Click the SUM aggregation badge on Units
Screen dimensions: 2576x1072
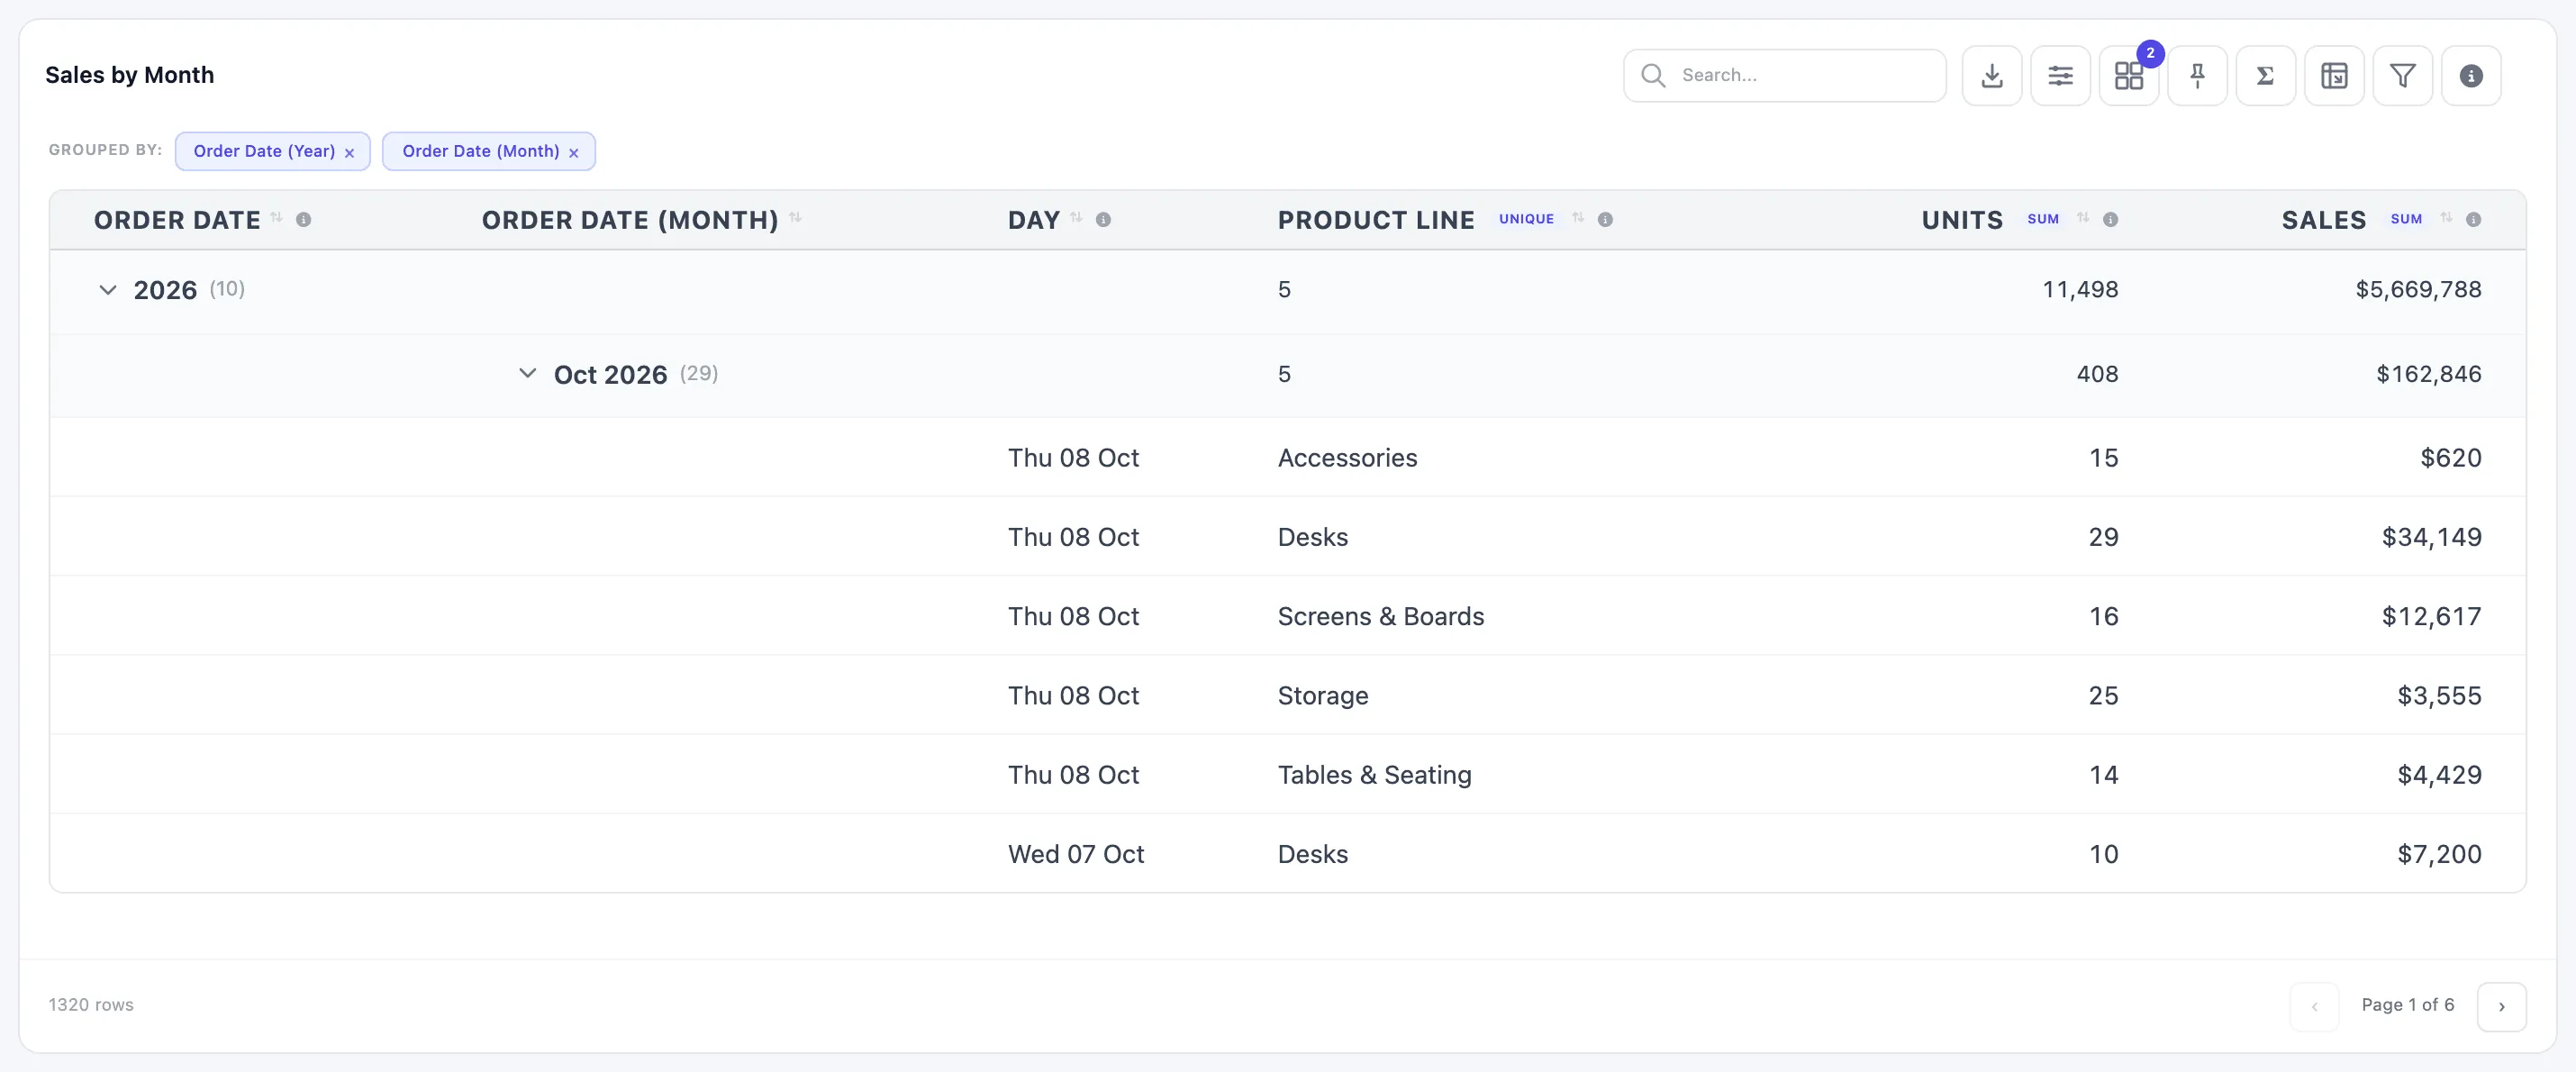pos(2043,219)
